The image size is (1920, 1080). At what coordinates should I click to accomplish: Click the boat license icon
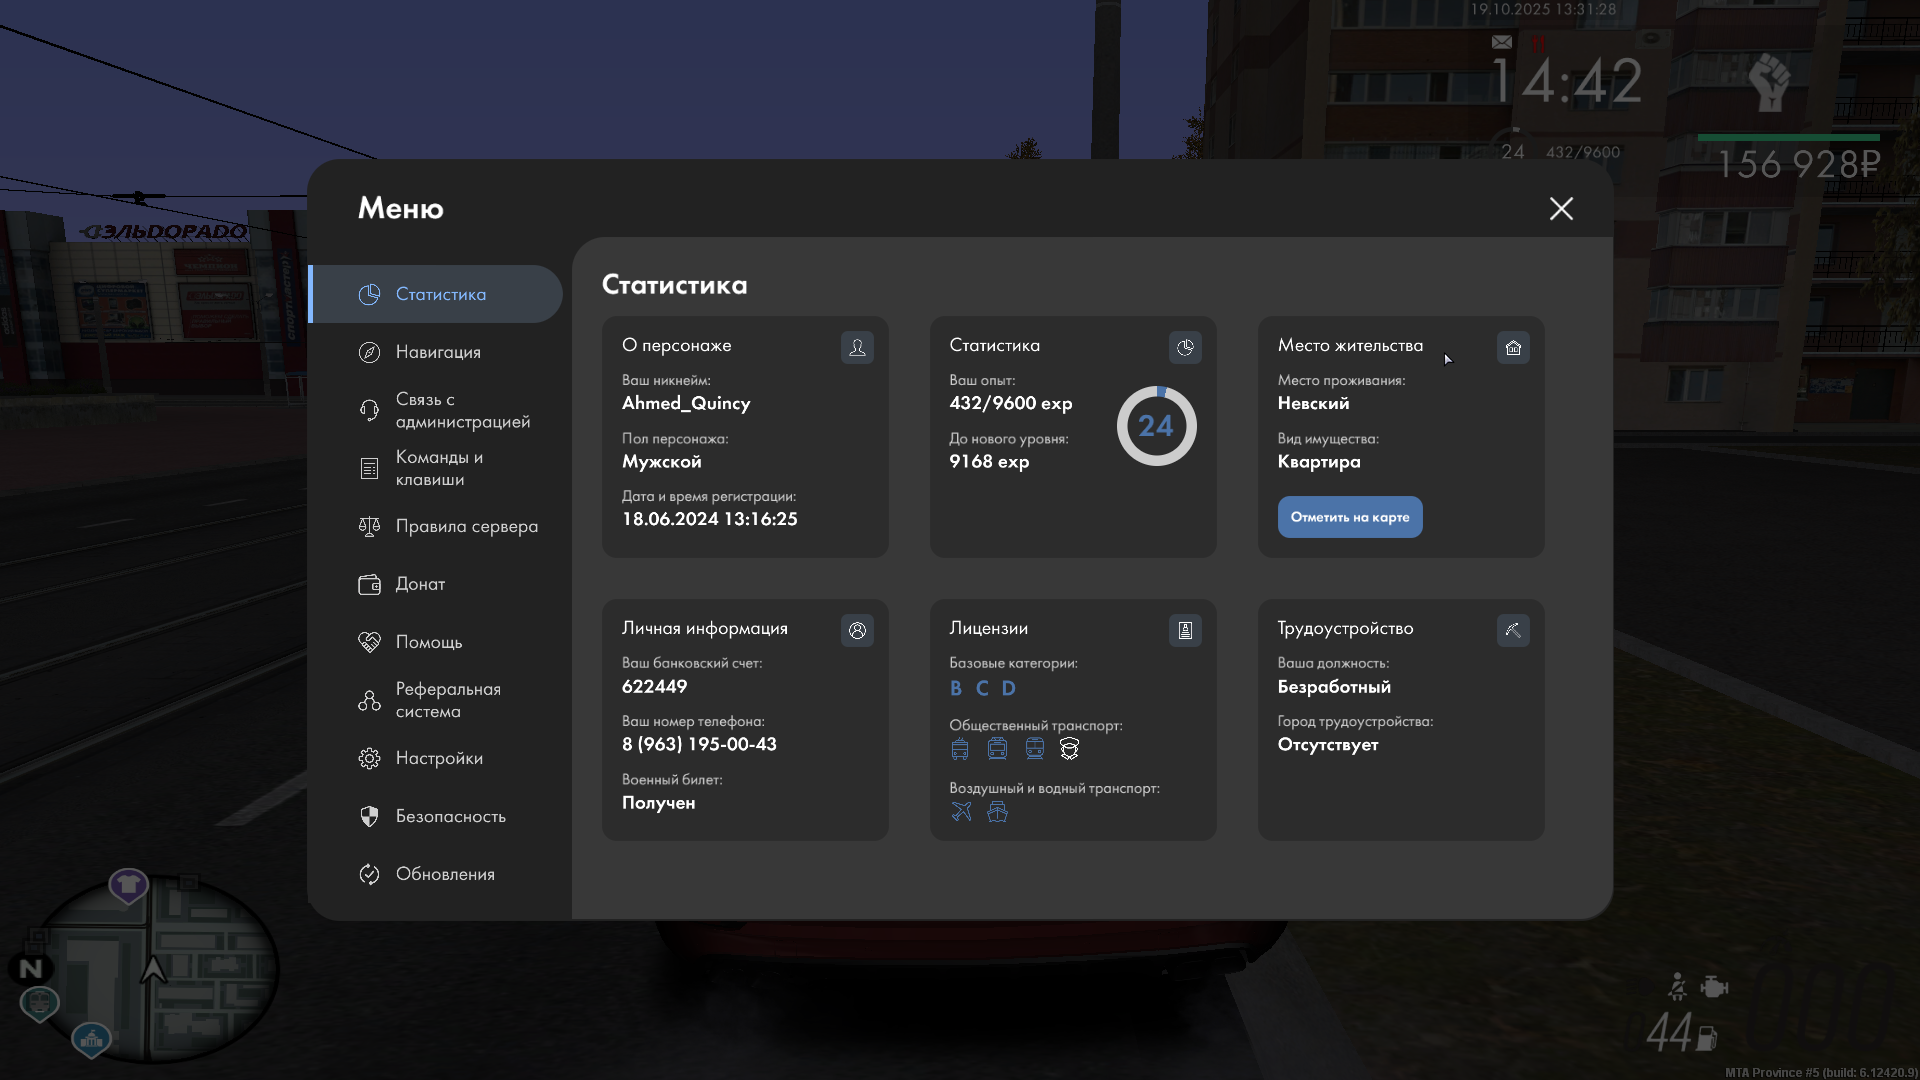997,811
